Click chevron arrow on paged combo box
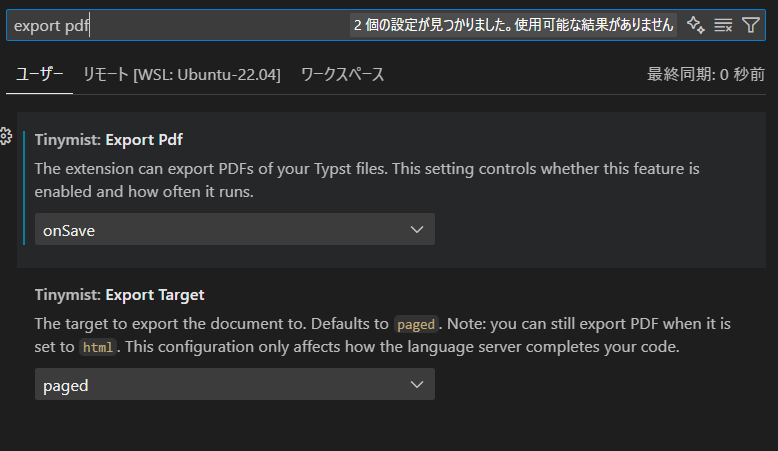 [417, 385]
